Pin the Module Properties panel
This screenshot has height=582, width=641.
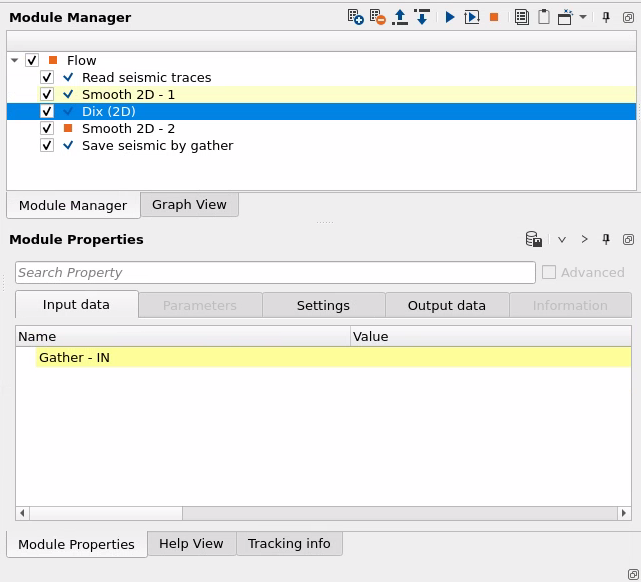[x=606, y=240]
